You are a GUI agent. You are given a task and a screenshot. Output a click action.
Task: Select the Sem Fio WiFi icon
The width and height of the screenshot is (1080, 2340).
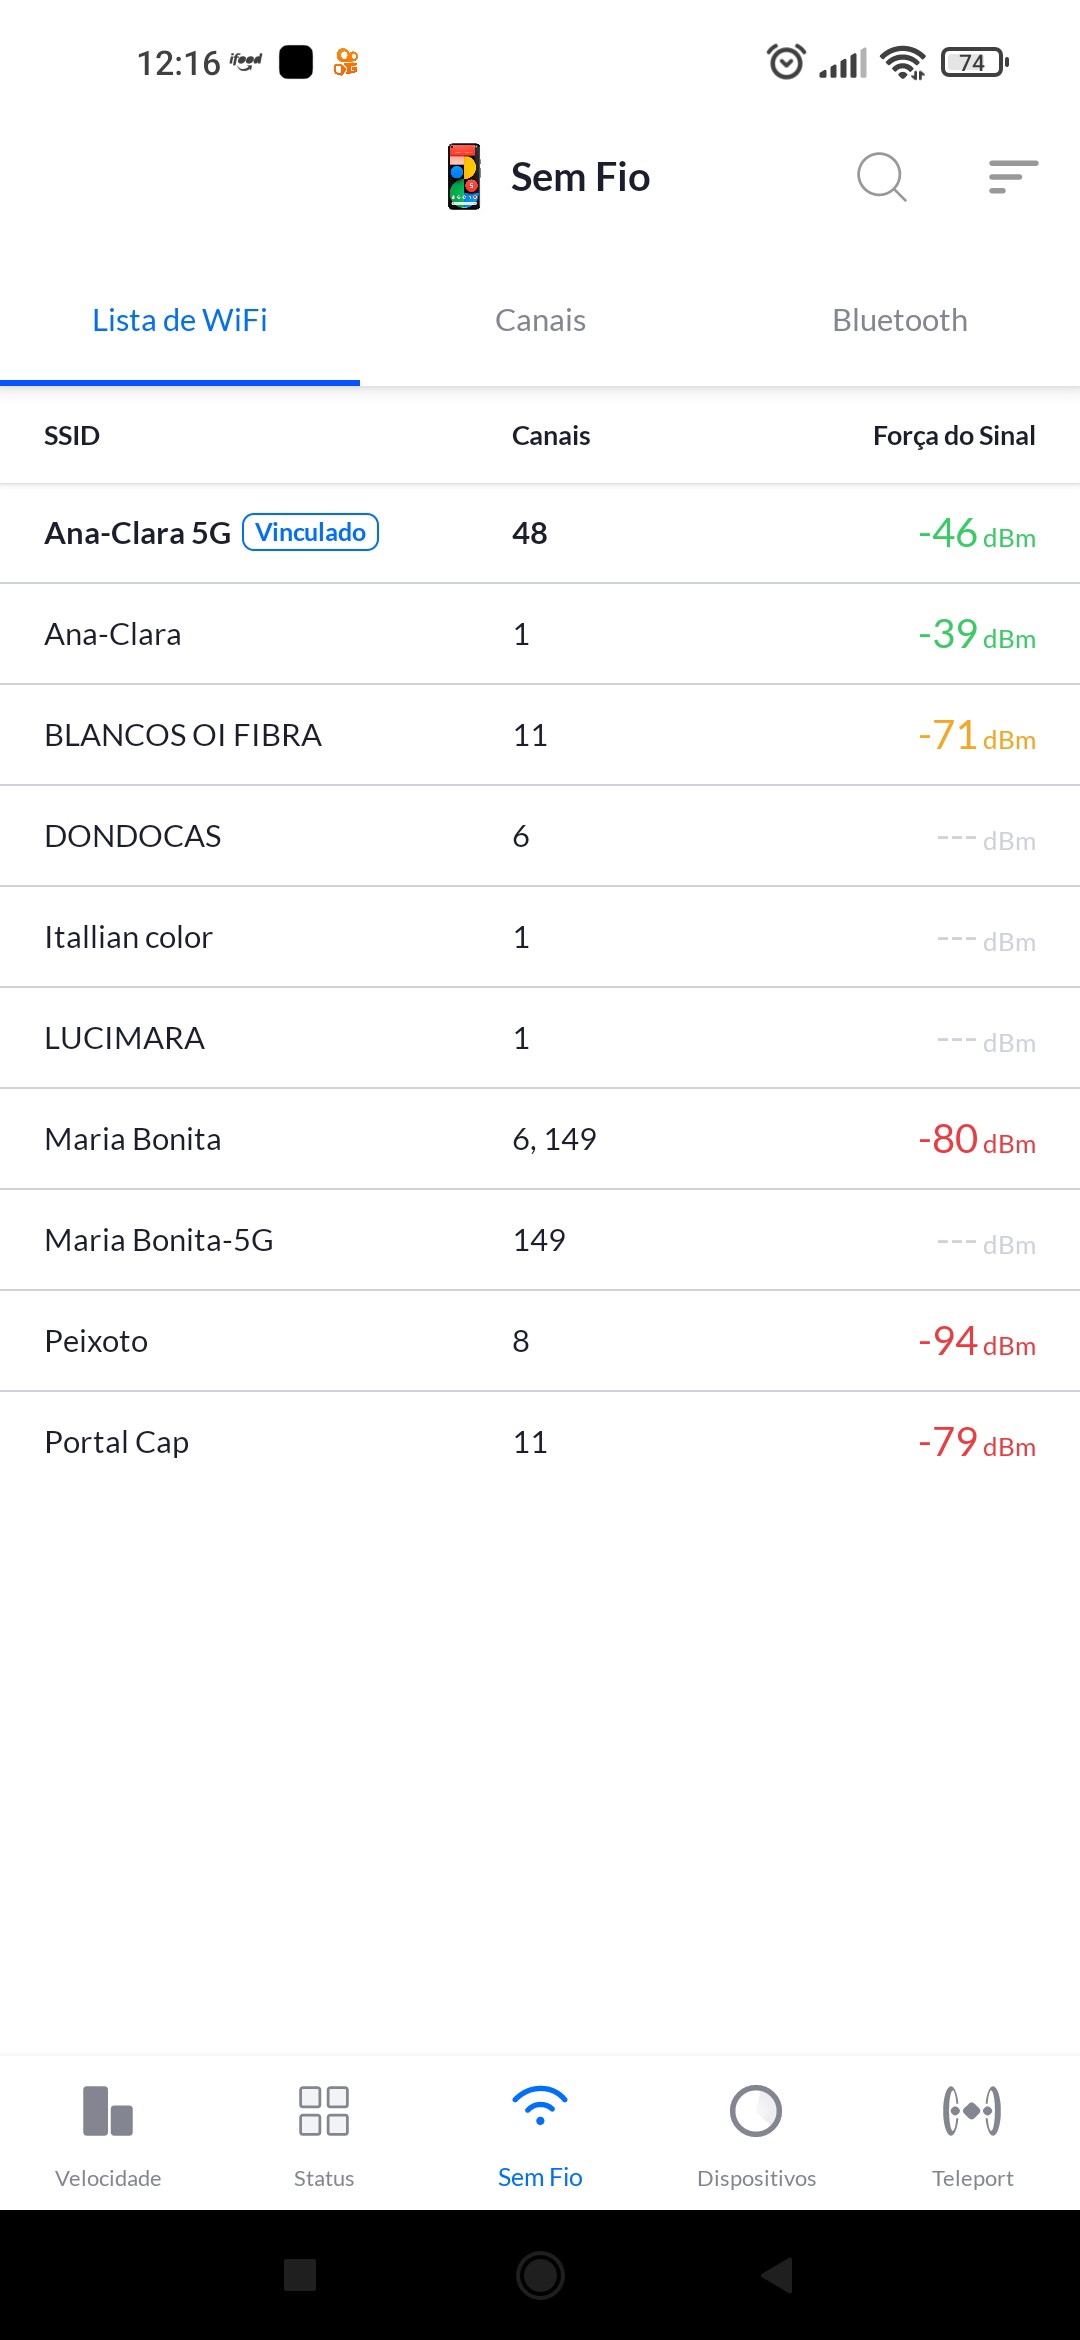pyautogui.click(x=540, y=2106)
